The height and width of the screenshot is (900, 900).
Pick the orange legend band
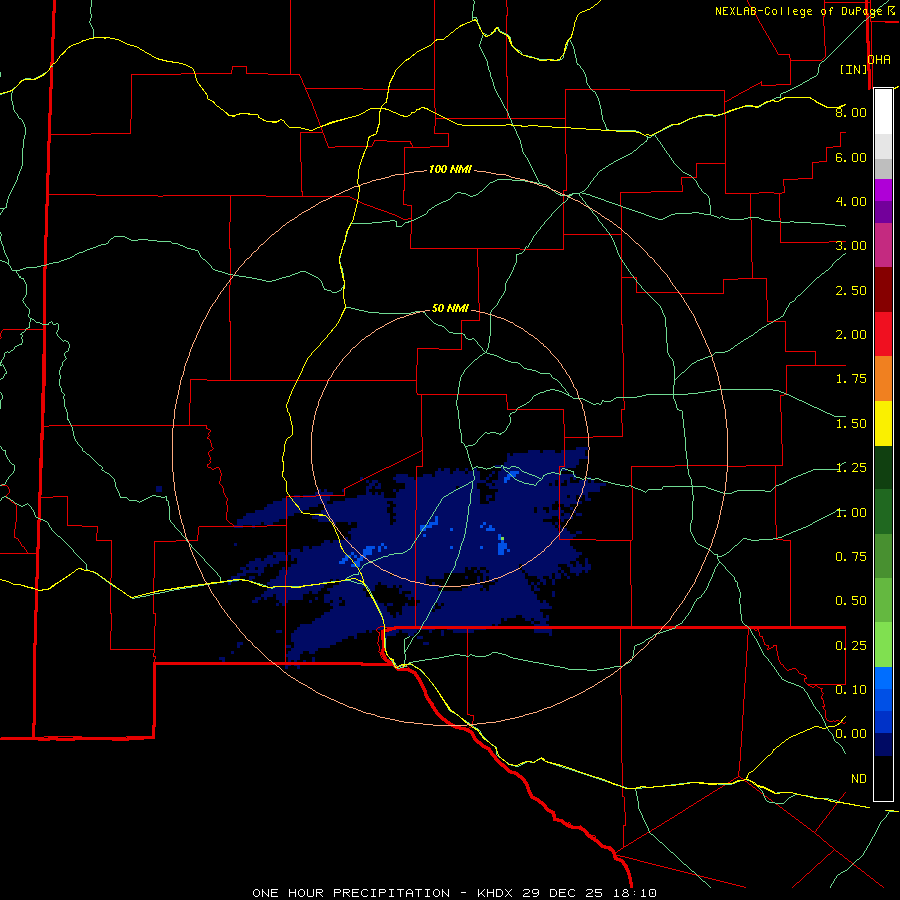(x=883, y=378)
